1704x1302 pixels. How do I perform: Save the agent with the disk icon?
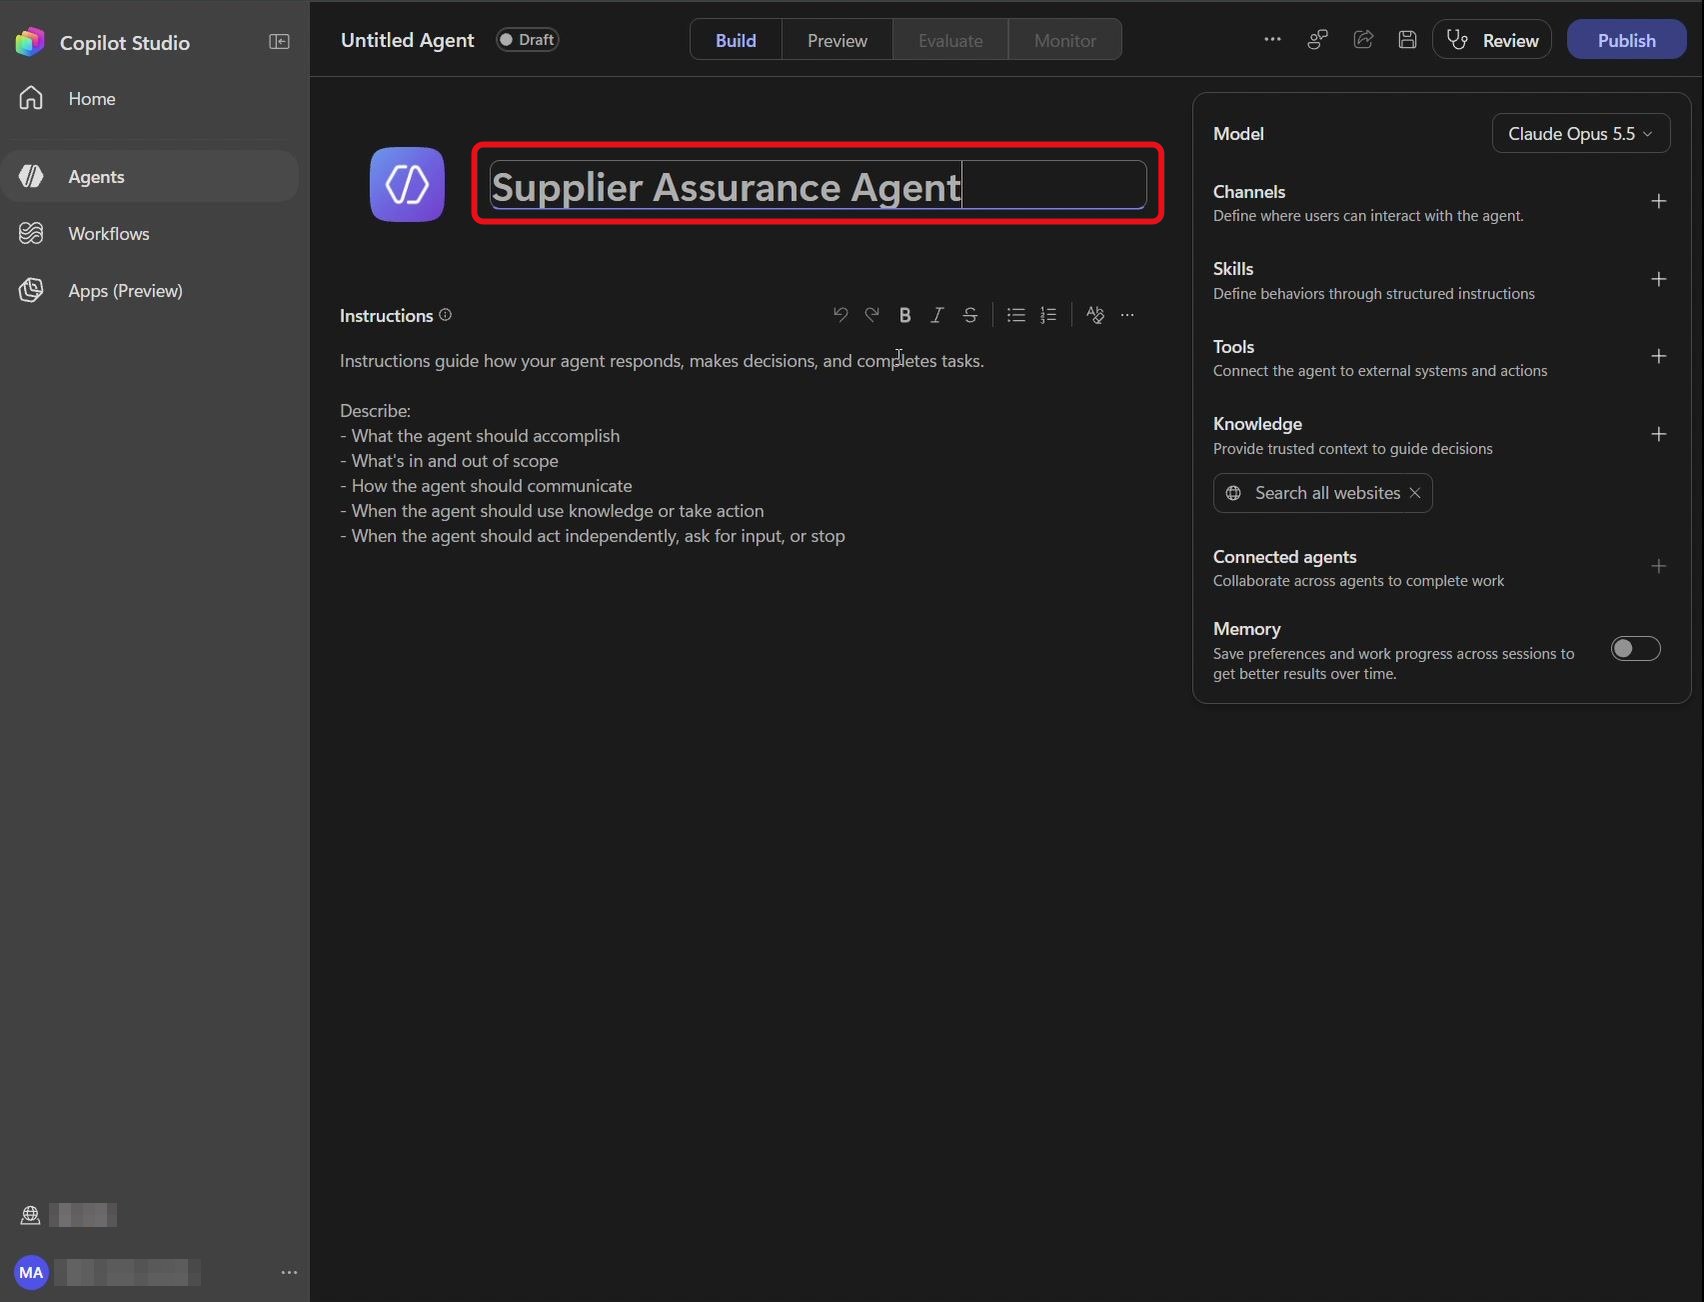(1407, 40)
